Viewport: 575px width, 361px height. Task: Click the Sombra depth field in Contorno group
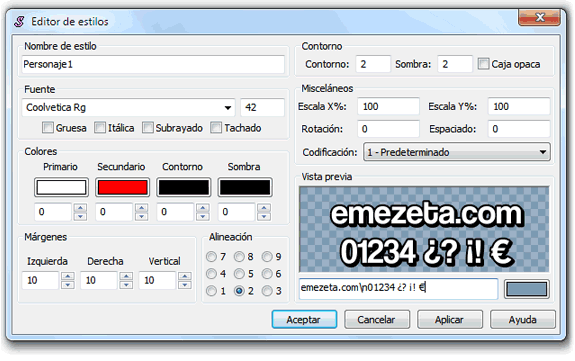coord(455,64)
